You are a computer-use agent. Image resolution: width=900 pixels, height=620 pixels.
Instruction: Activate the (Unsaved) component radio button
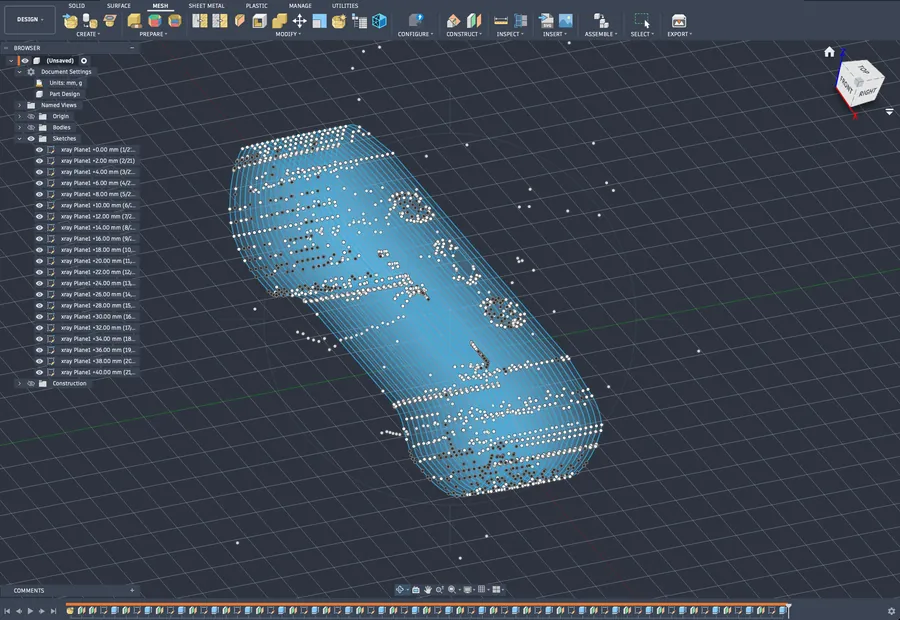[x=84, y=61]
